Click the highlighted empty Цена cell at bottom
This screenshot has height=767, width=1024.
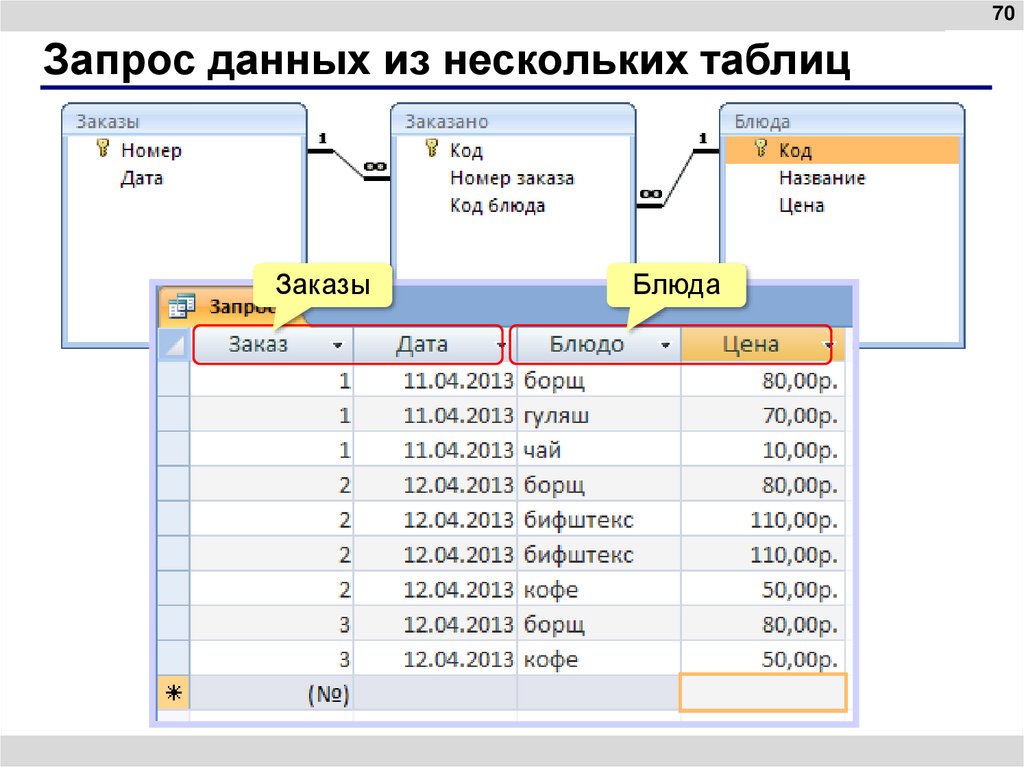click(763, 691)
